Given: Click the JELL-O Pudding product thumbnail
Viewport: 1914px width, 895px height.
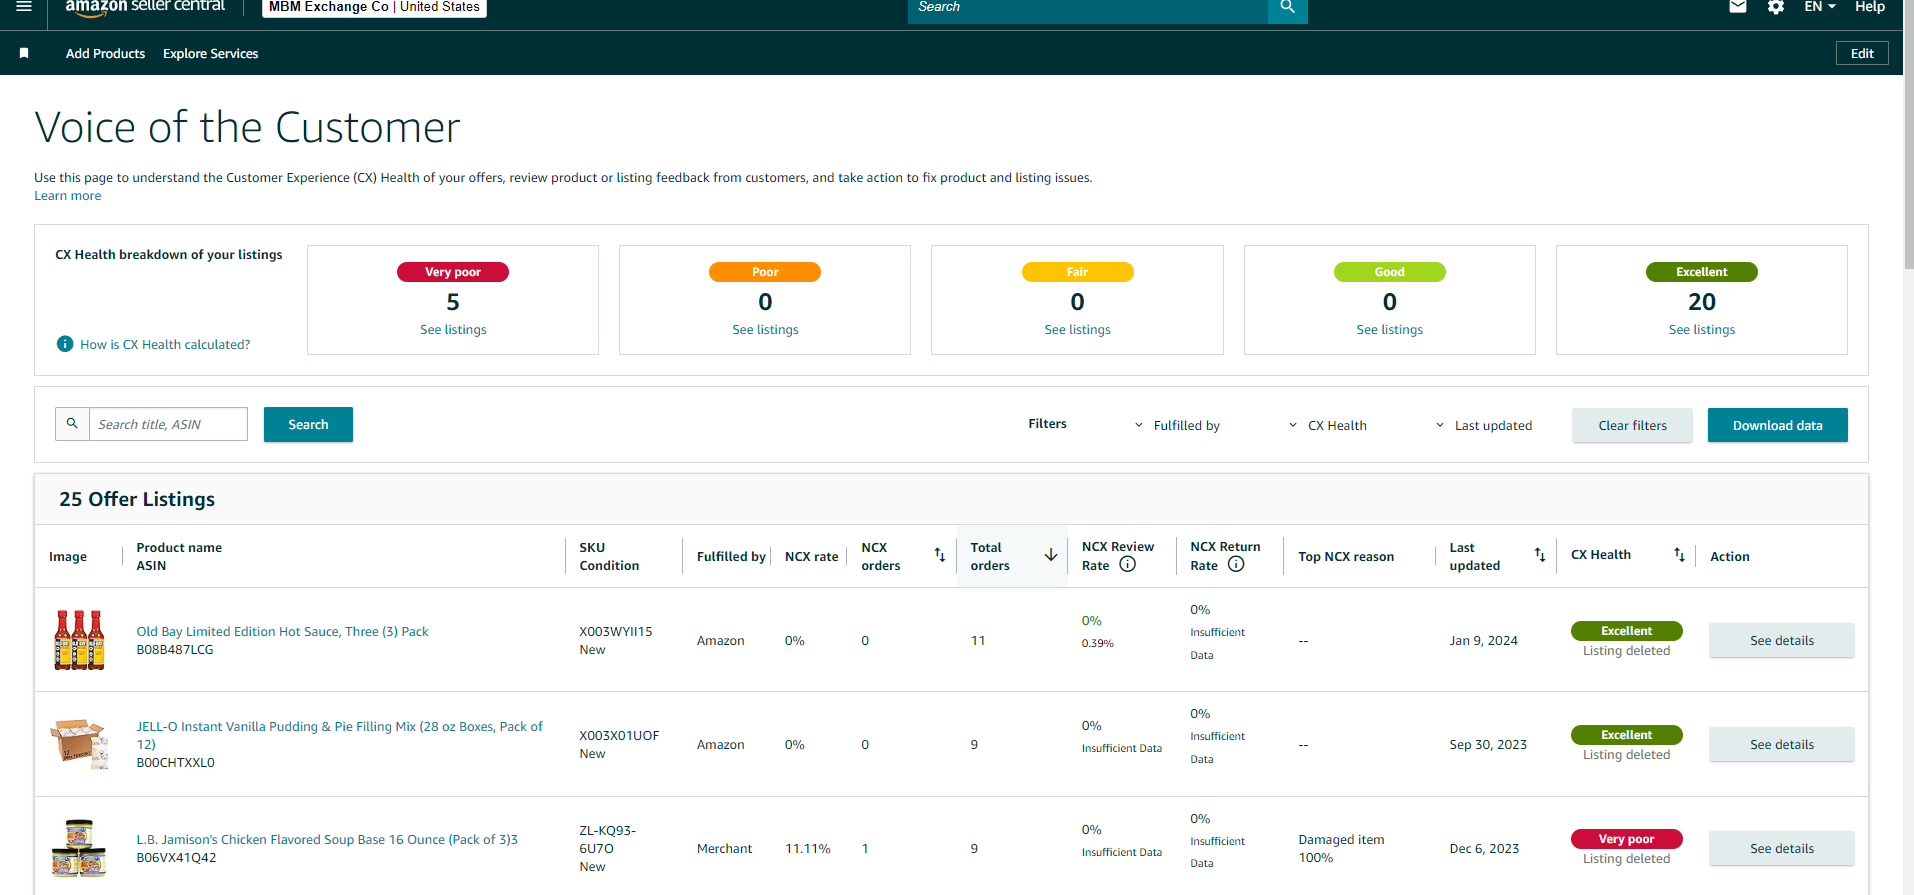Looking at the screenshot, I should click(79, 744).
